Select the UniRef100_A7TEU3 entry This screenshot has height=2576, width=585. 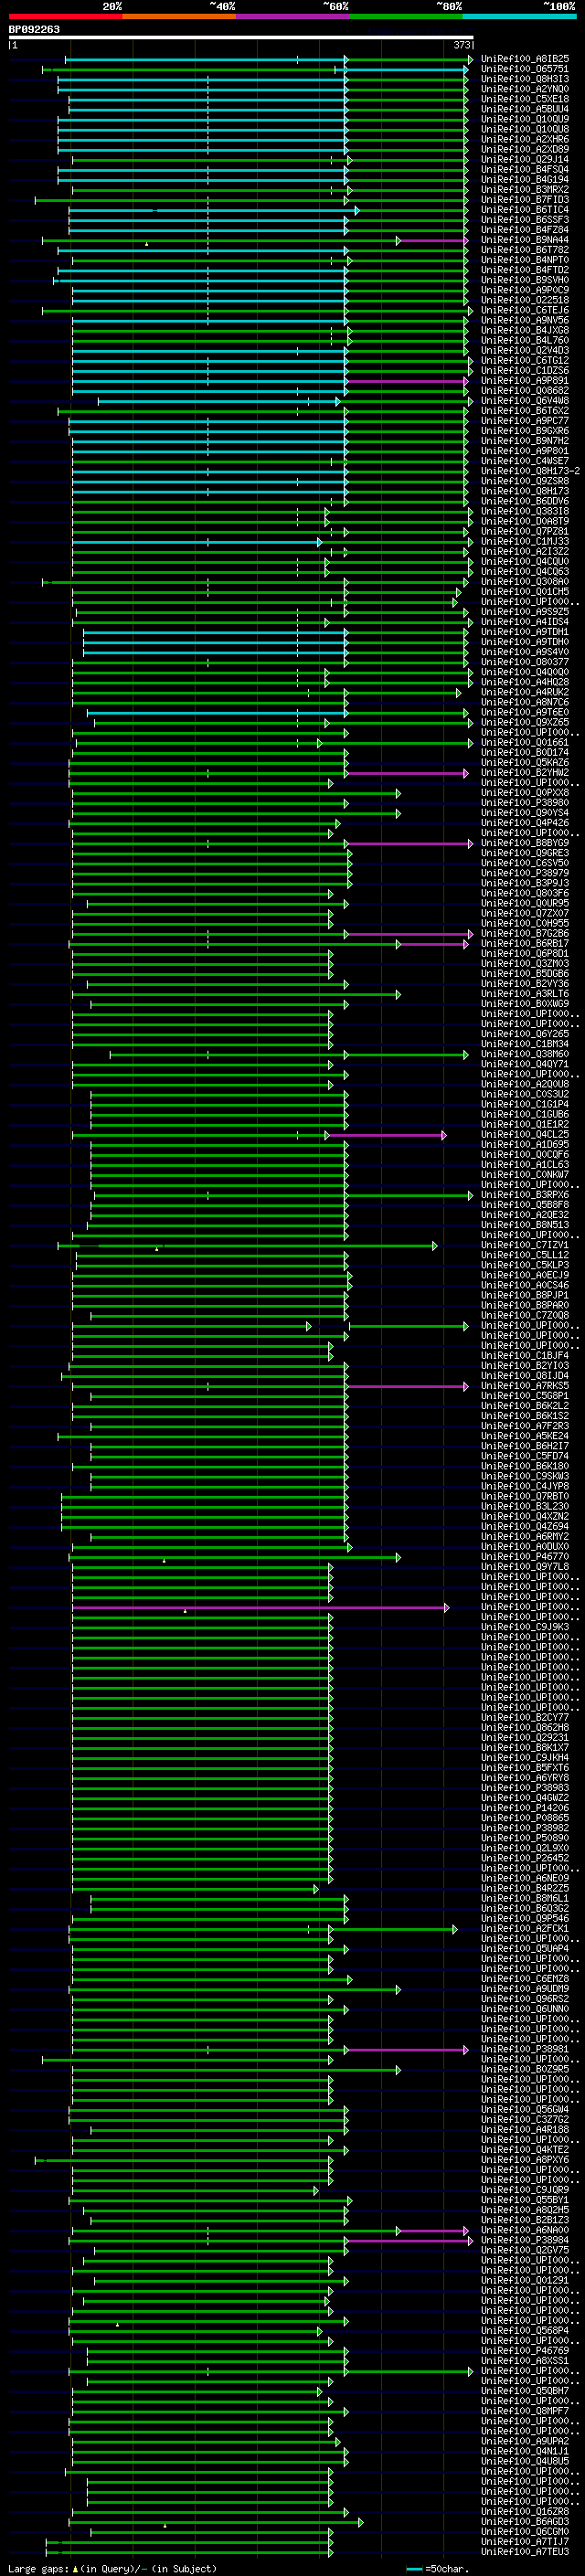point(525,2550)
